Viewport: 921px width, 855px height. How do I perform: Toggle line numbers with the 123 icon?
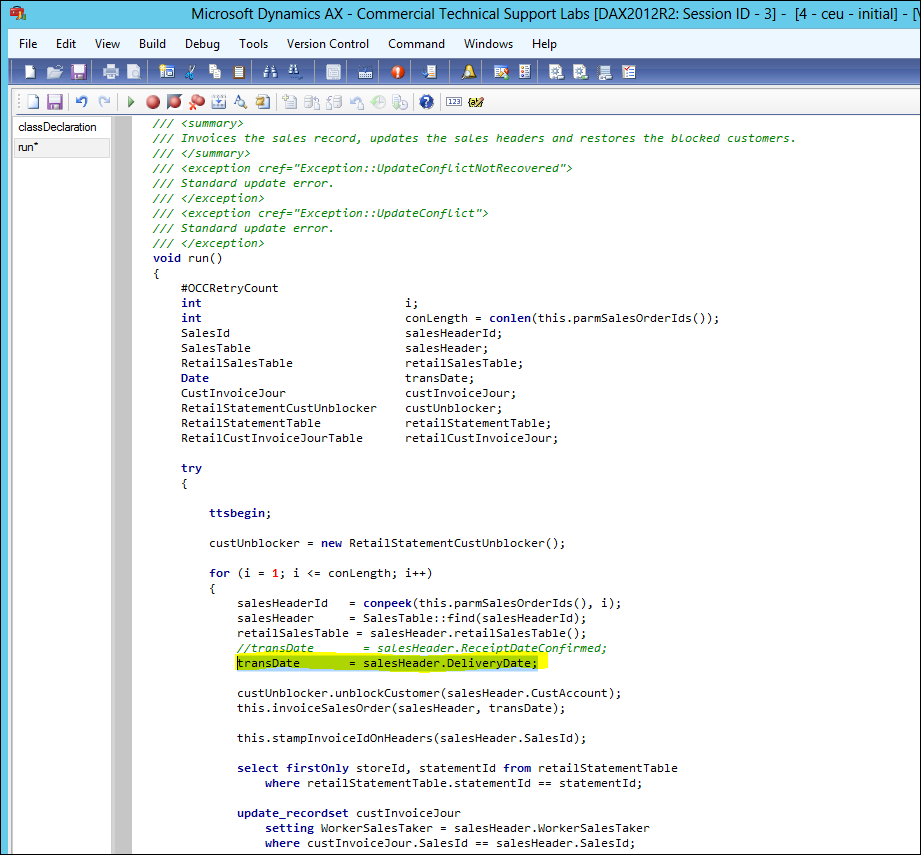454,101
